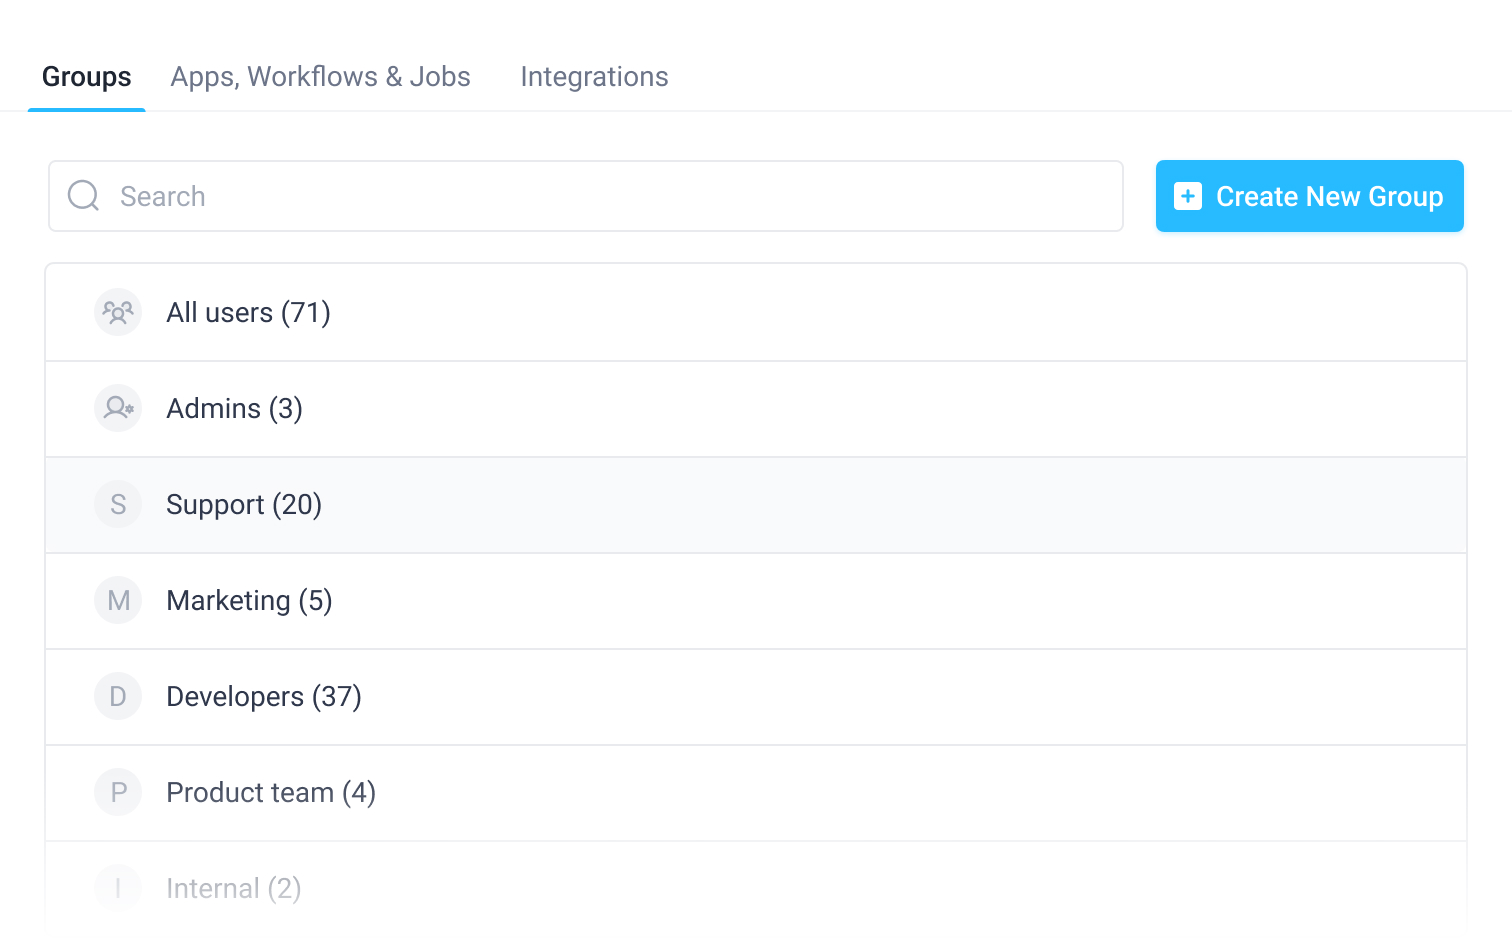1512x944 pixels.
Task: Switch to the Integrations tab
Action: pyautogui.click(x=594, y=76)
